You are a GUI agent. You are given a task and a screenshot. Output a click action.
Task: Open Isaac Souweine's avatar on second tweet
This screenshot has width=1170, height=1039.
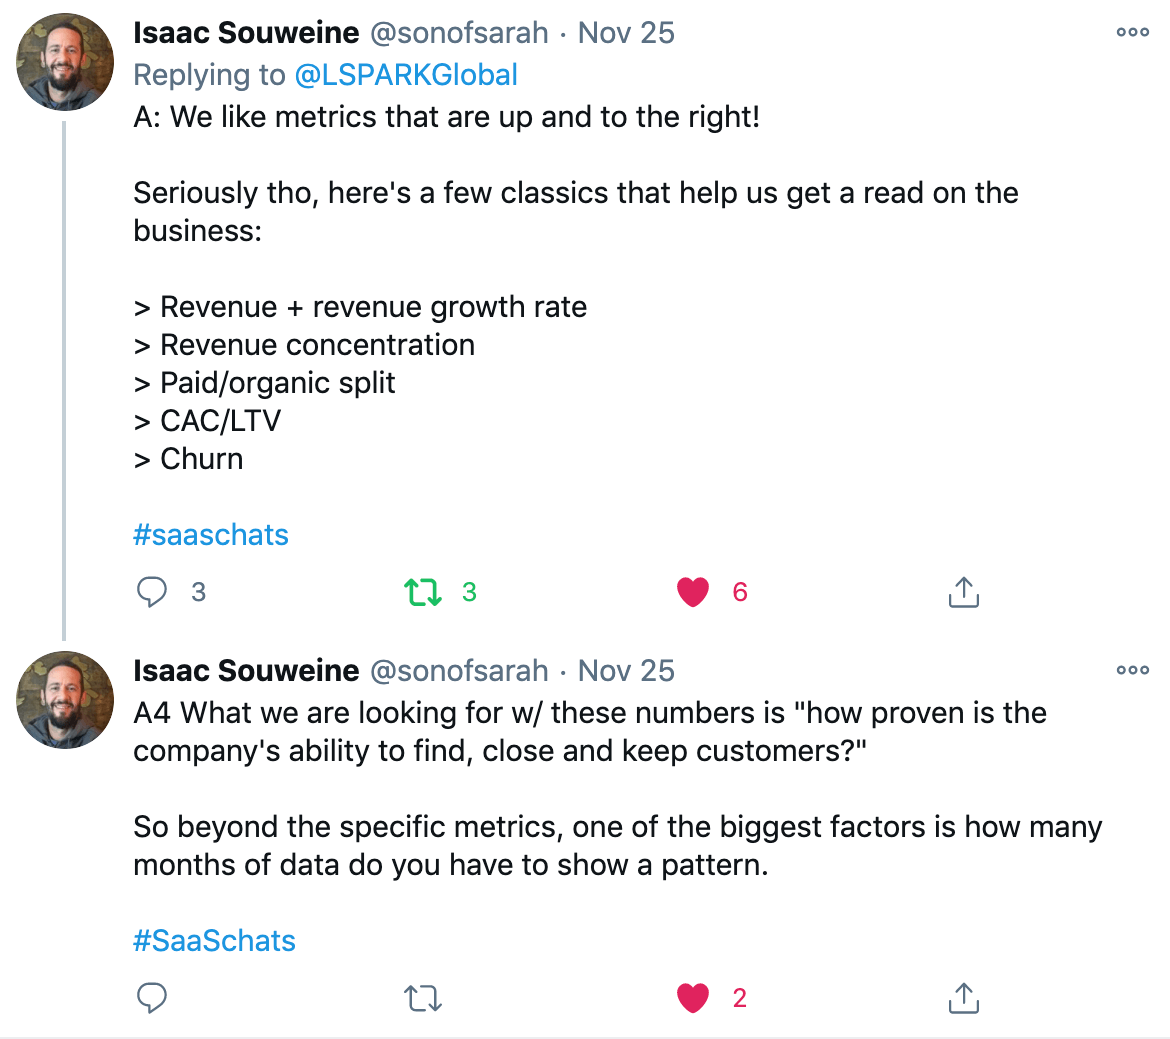tap(65, 700)
